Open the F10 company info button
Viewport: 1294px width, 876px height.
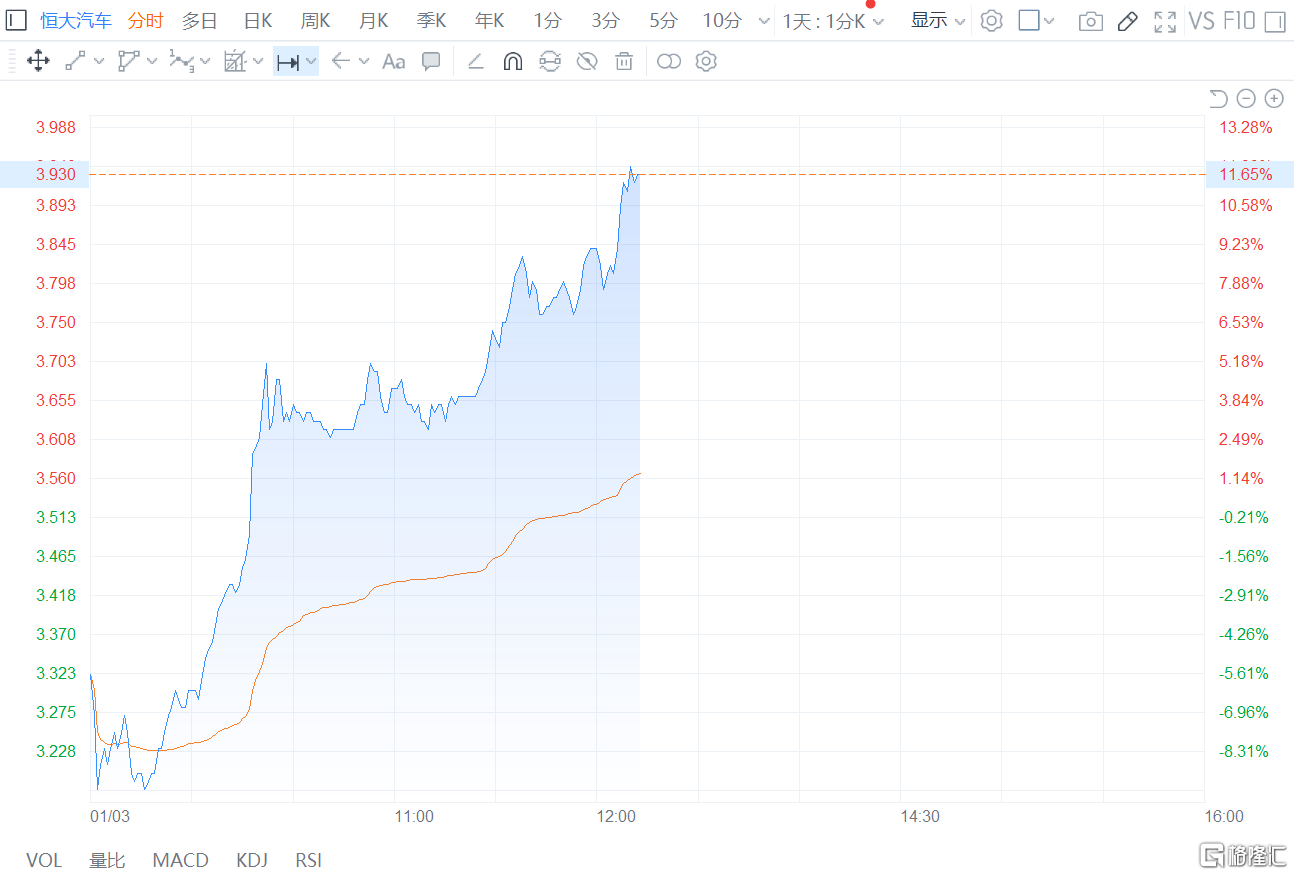point(1239,21)
